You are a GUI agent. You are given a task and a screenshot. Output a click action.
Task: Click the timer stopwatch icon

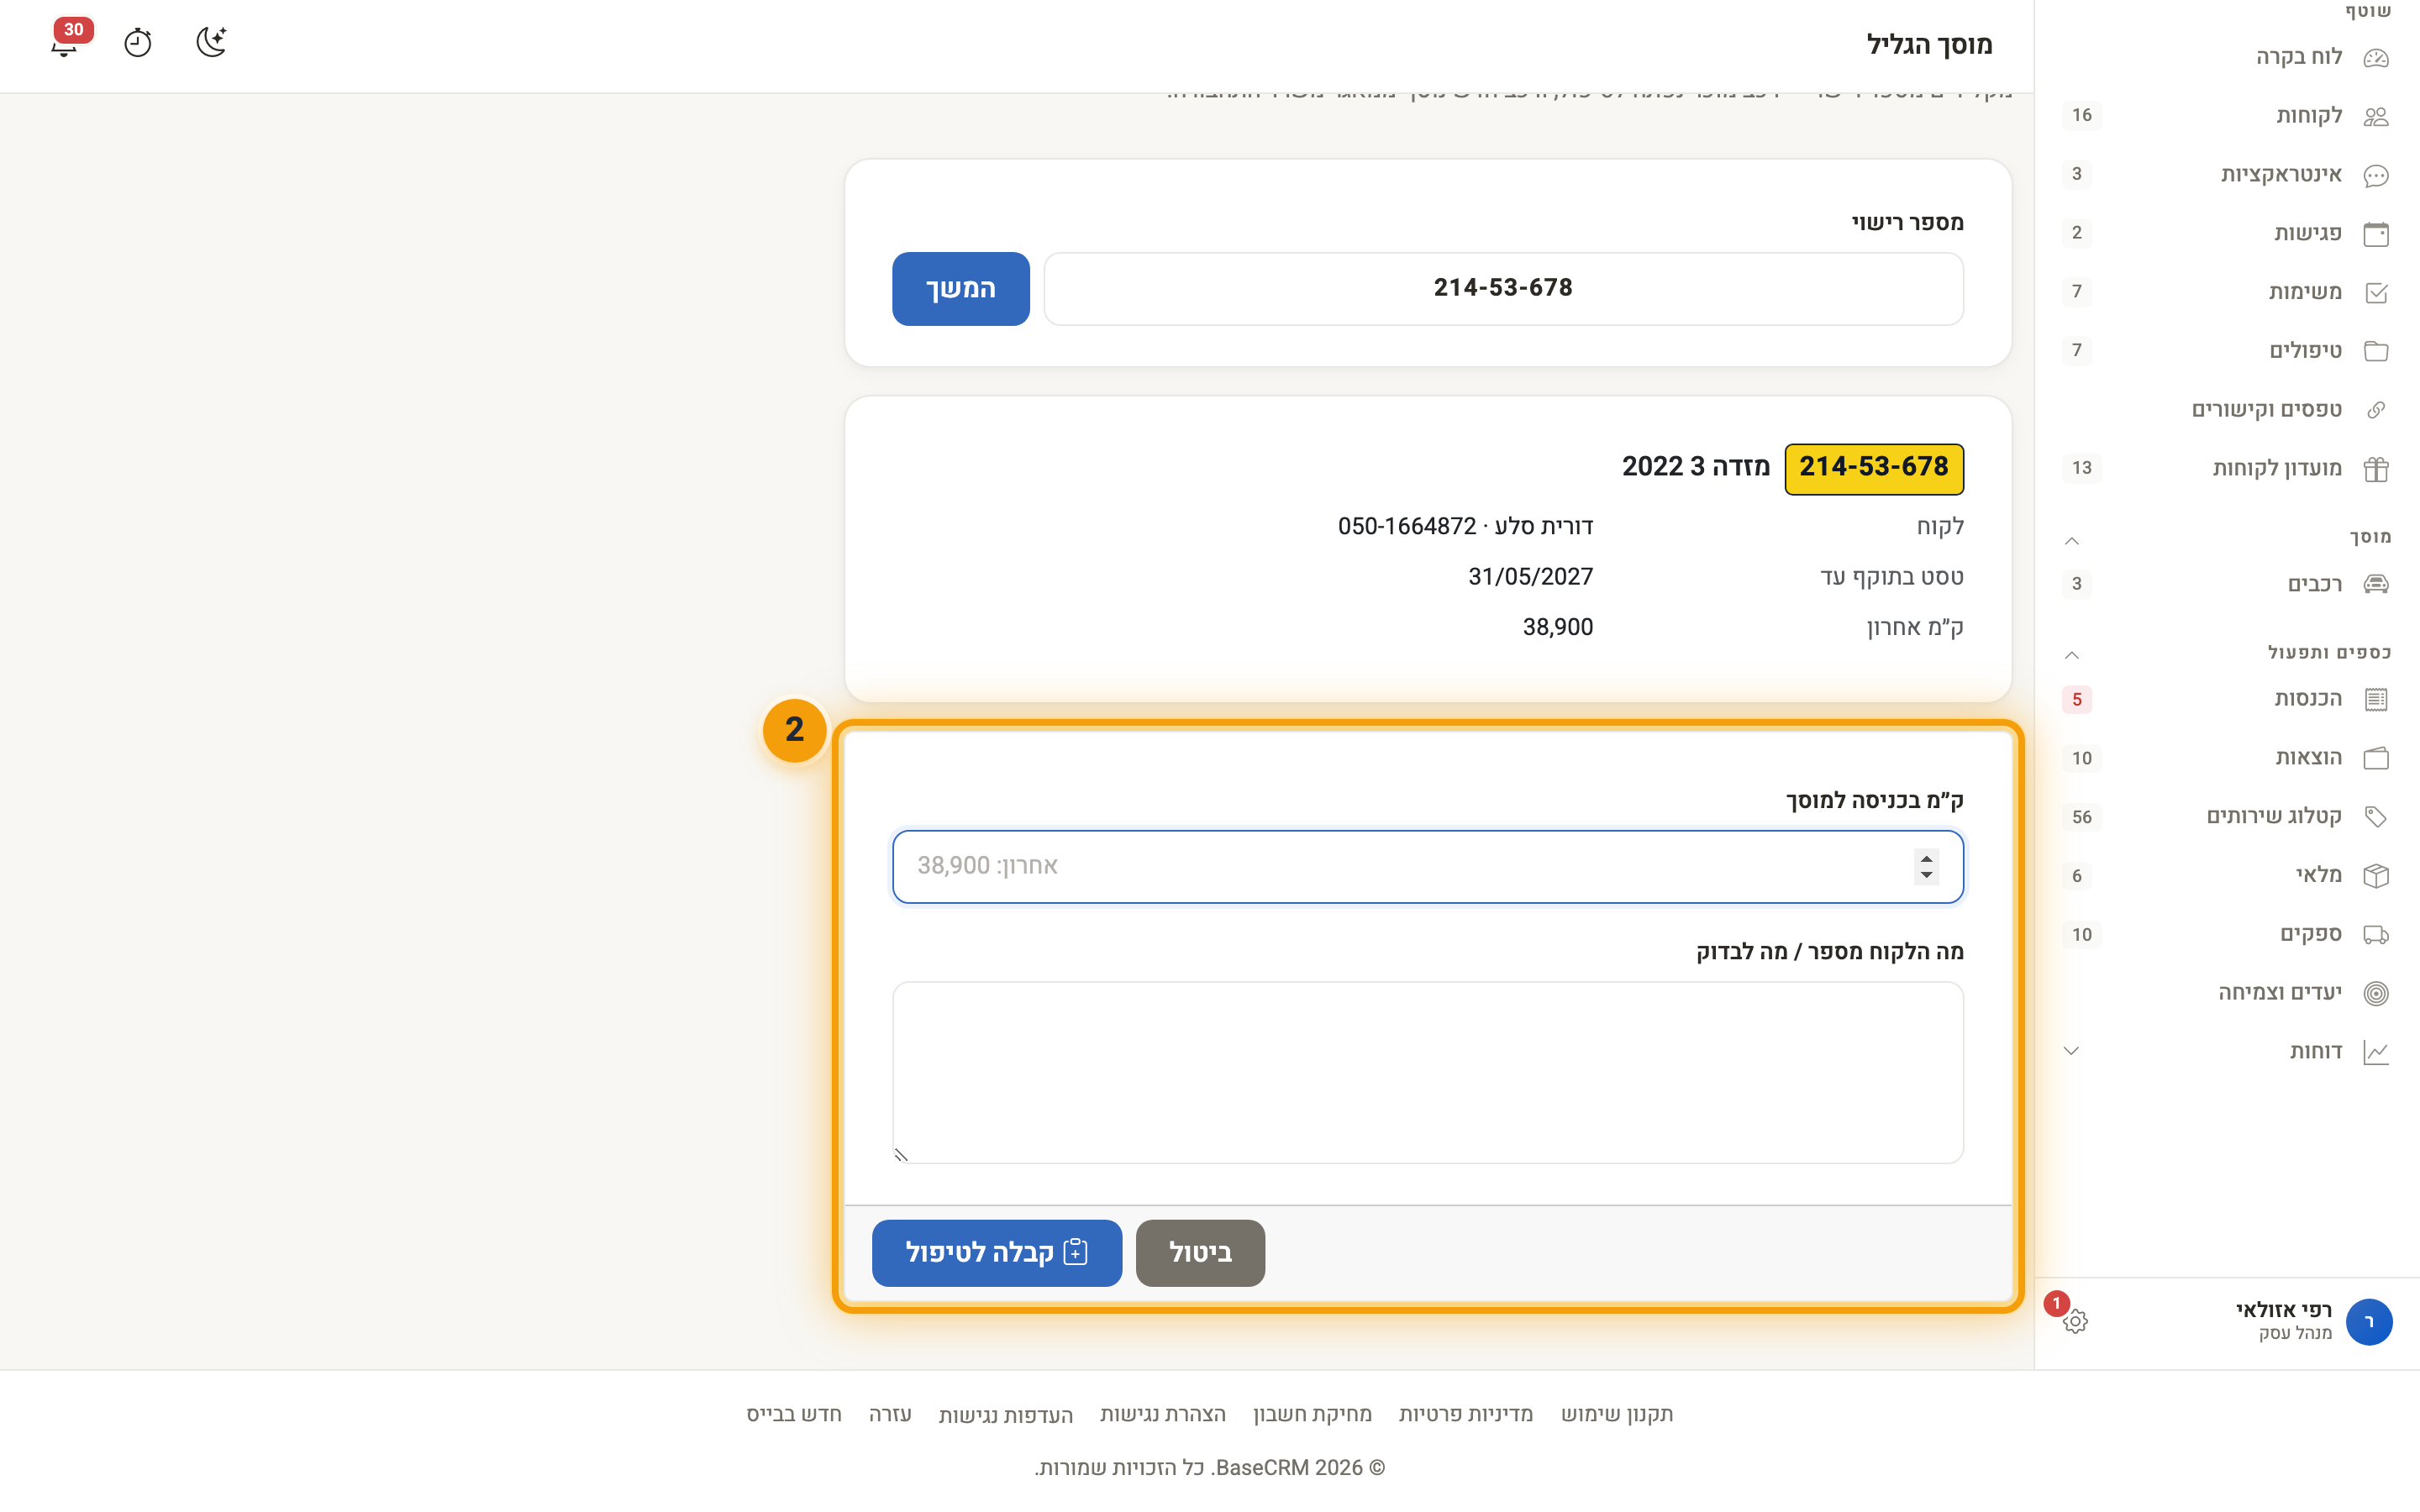138,43
